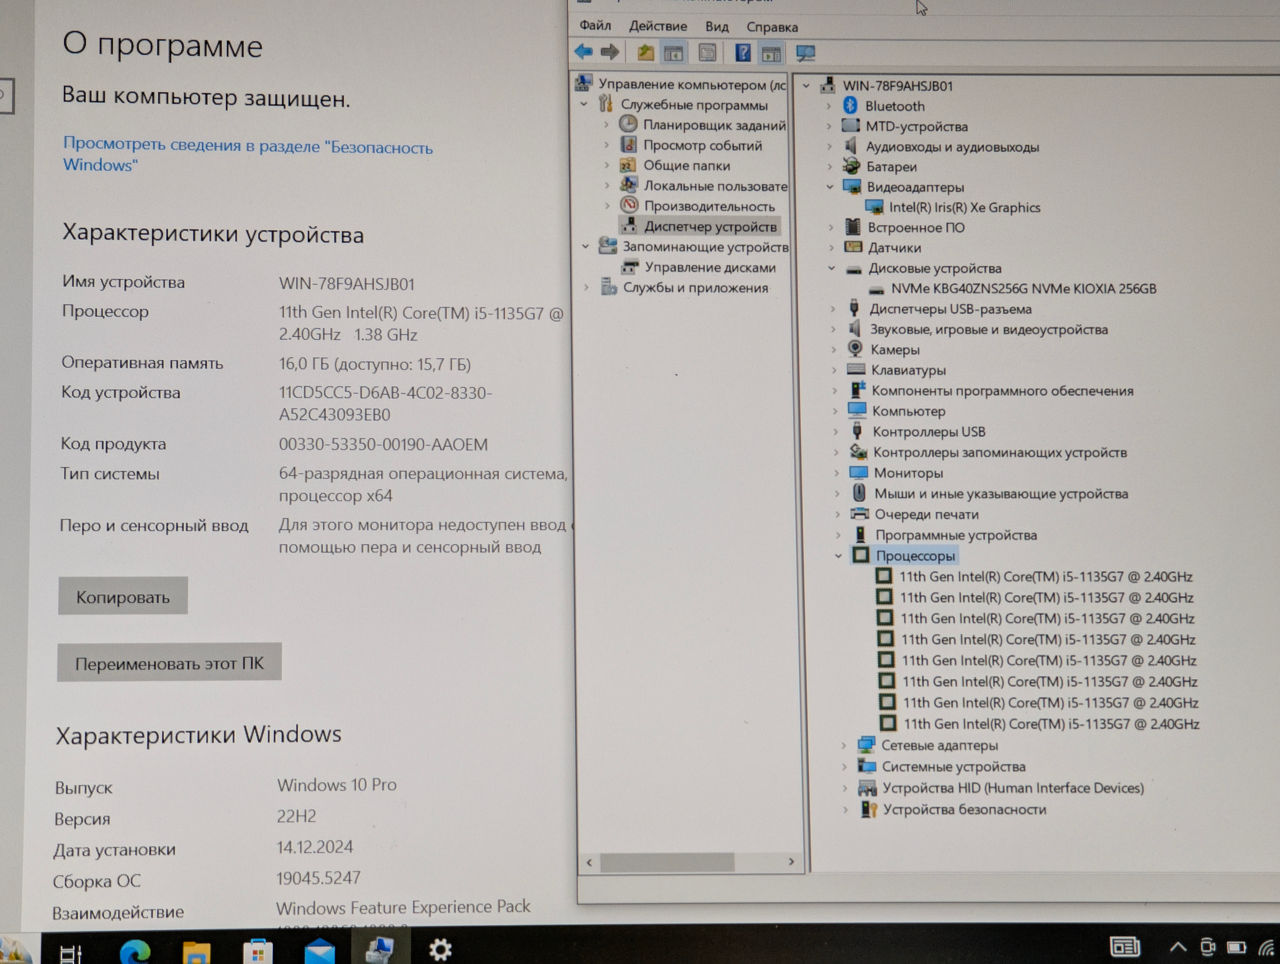Click the Копировать button under device specs
The height and width of the screenshot is (964, 1280).
coord(123,596)
